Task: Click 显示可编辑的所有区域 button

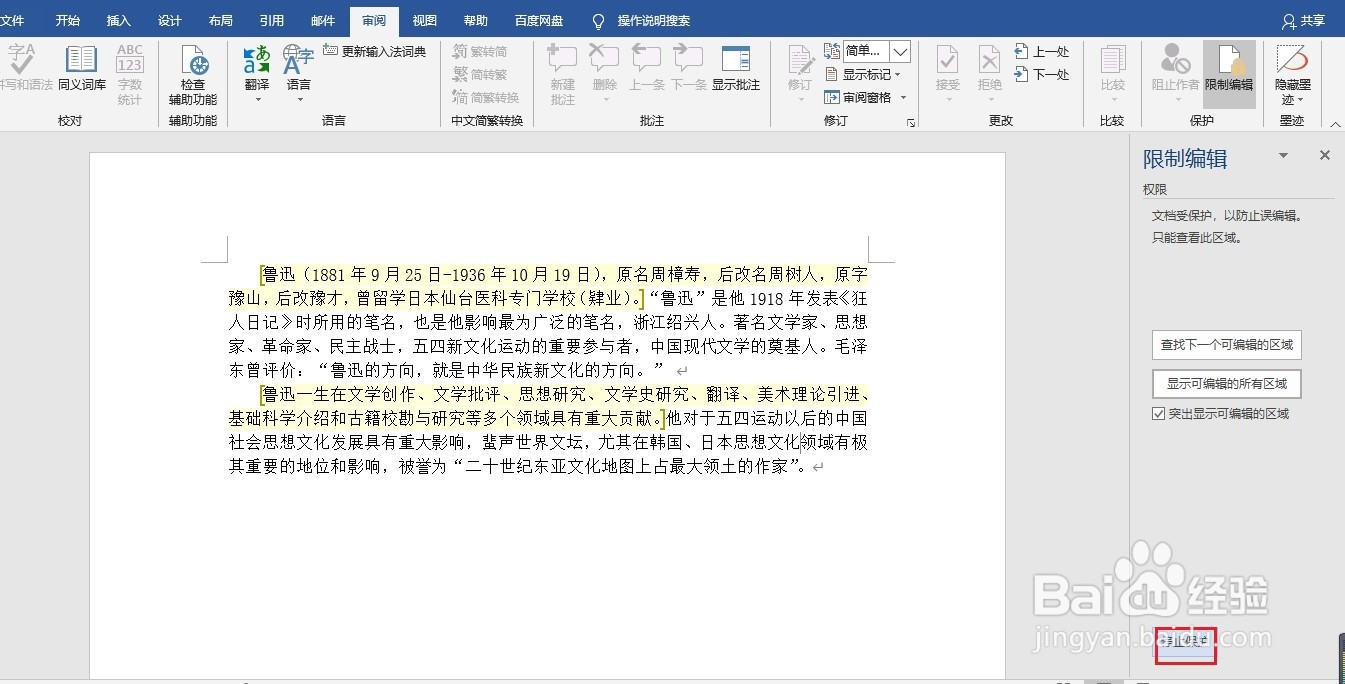Action: click(x=1226, y=383)
